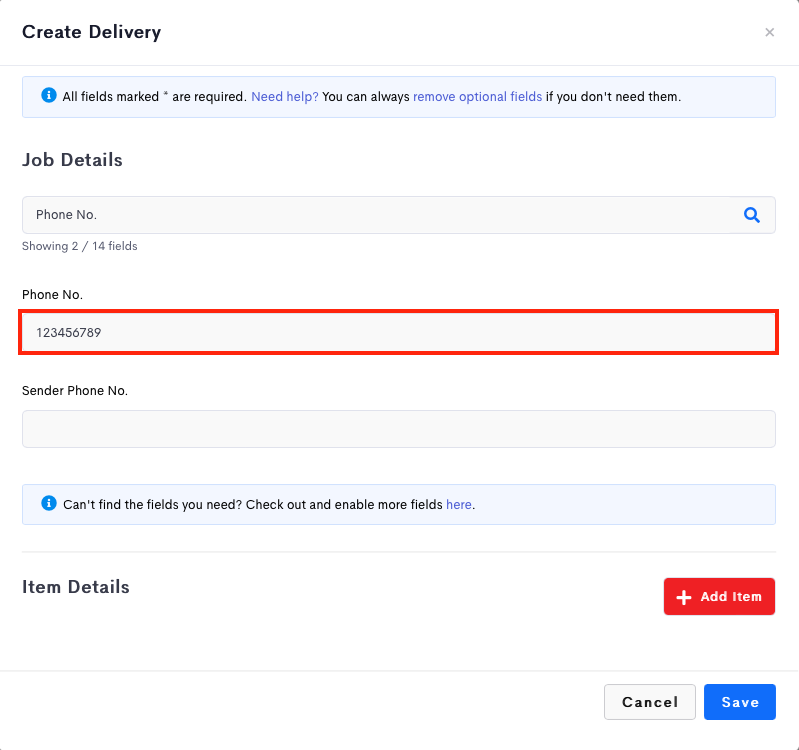Click the Phone No. input containing 123456789
The image size is (799, 750).
(398, 332)
